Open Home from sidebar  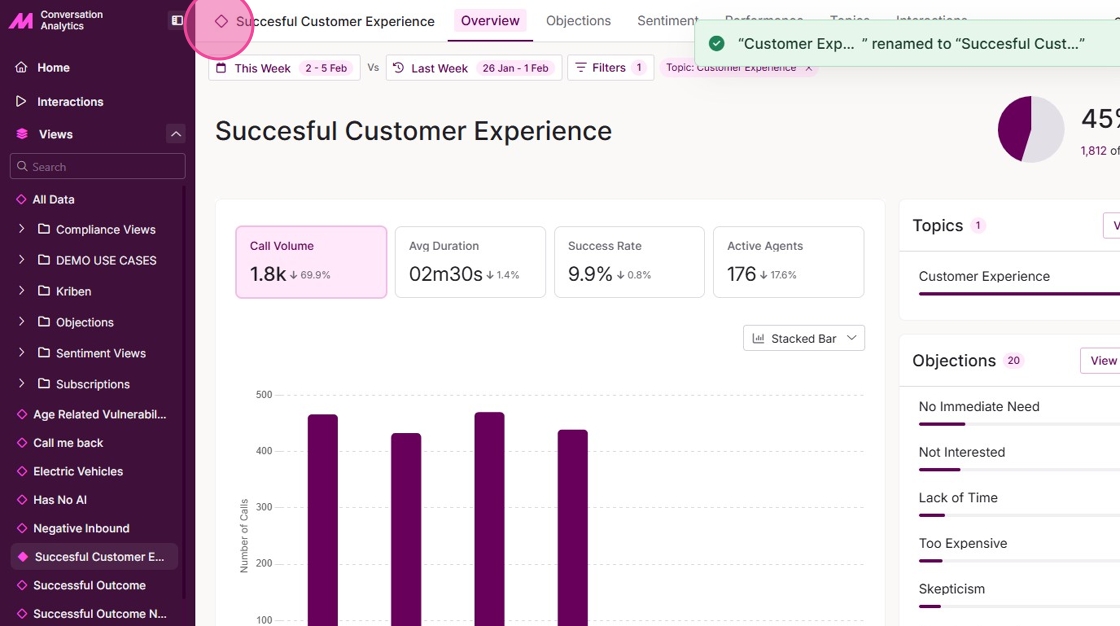coord(53,68)
